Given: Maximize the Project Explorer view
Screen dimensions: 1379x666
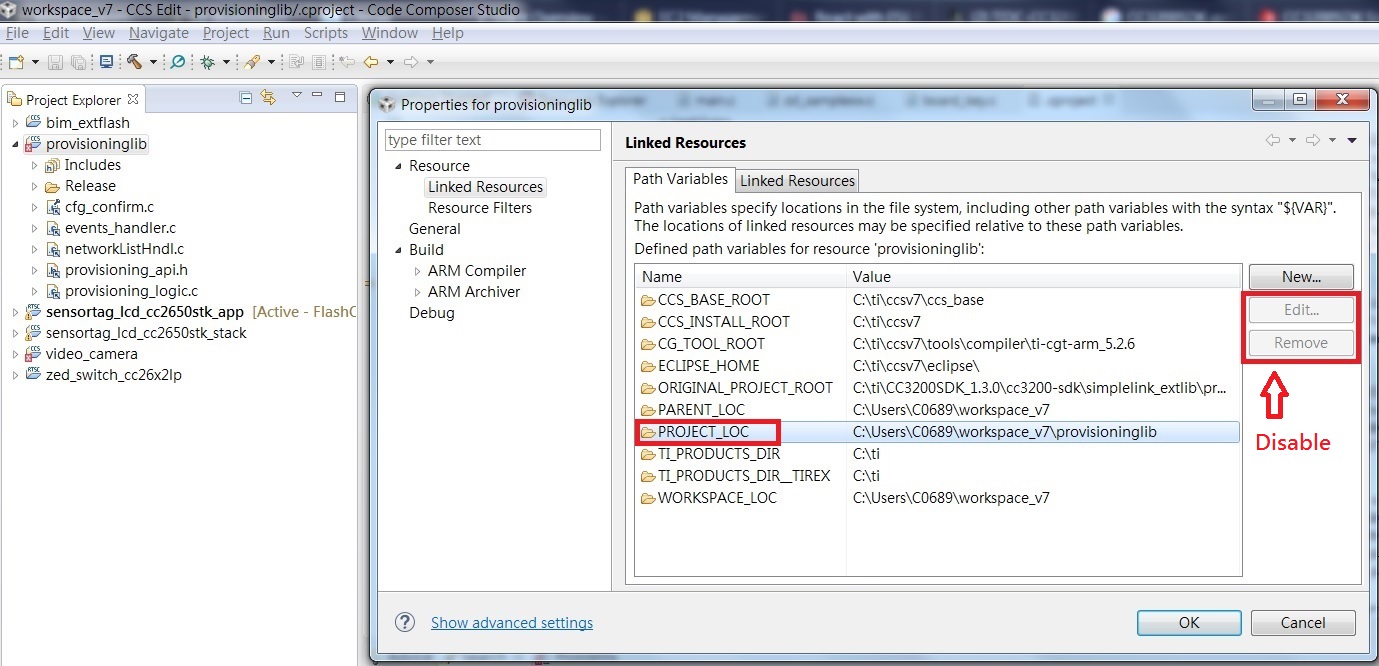Looking at the screenshot, I should click(x=340, y=97).
